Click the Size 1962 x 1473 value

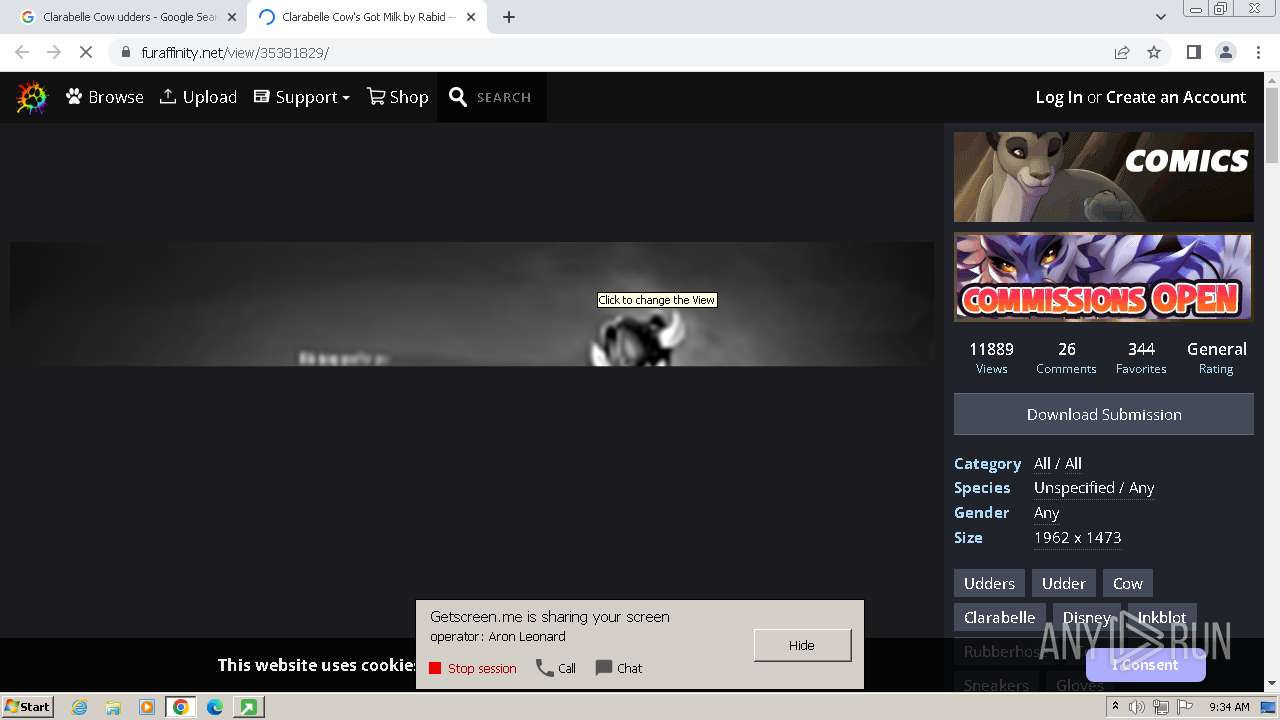(x=1077, y=537)
